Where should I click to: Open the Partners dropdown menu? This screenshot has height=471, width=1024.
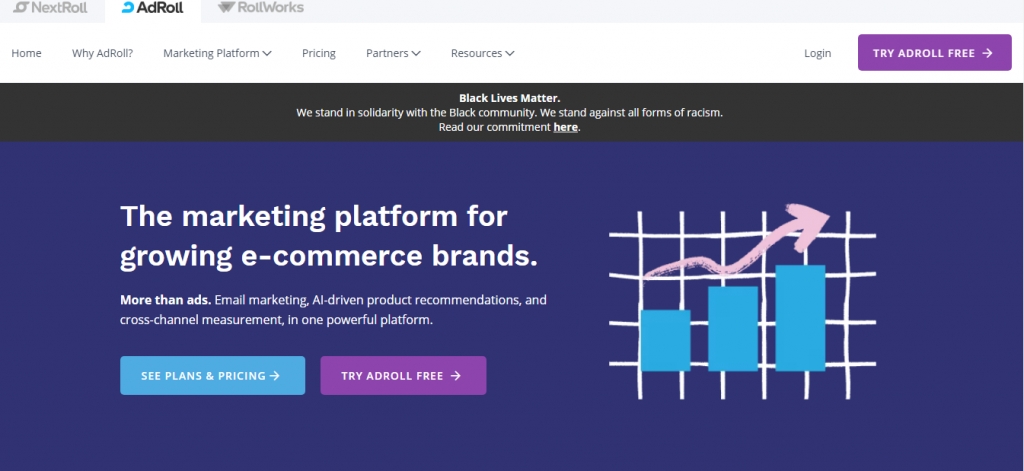[393, 53]
